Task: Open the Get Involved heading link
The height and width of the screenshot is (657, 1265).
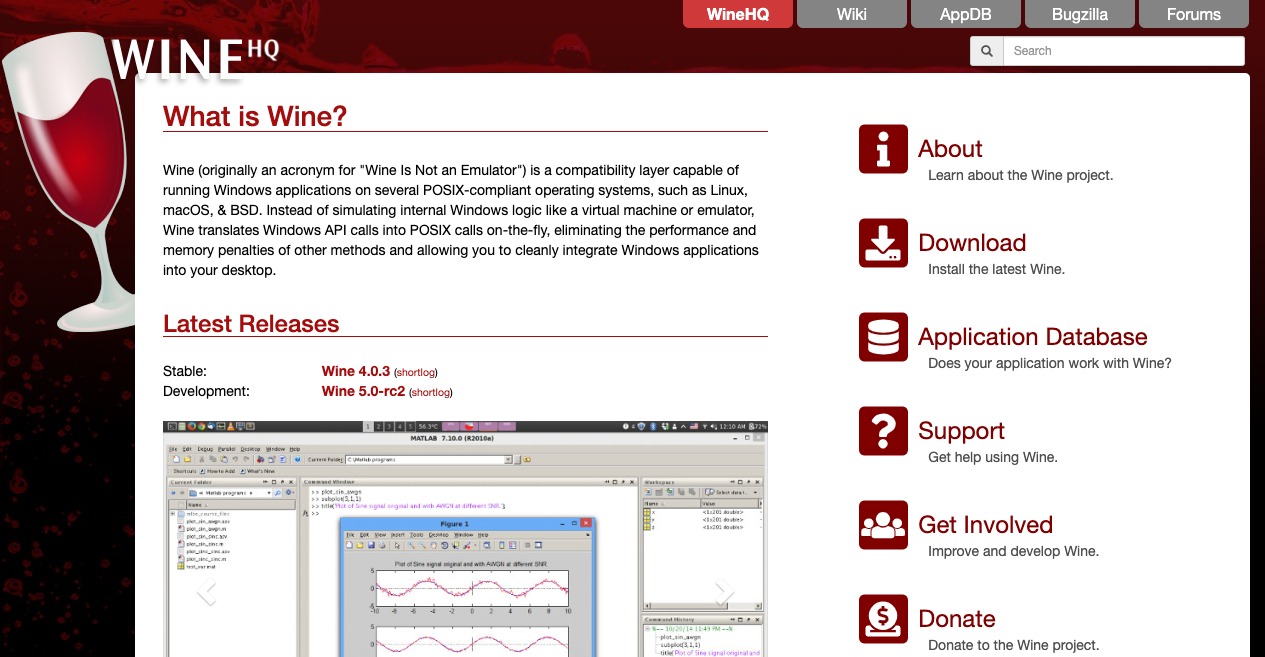Action: 986,525
